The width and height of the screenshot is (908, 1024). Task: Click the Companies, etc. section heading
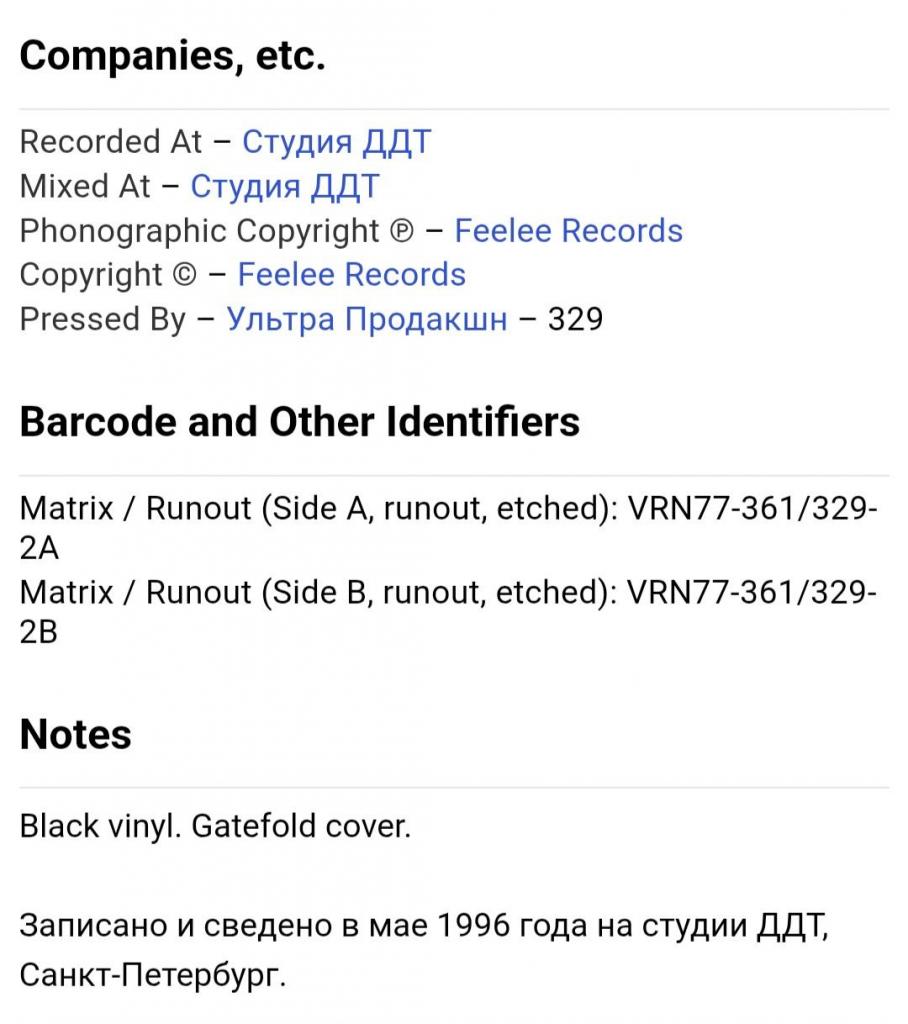(172, 56)
